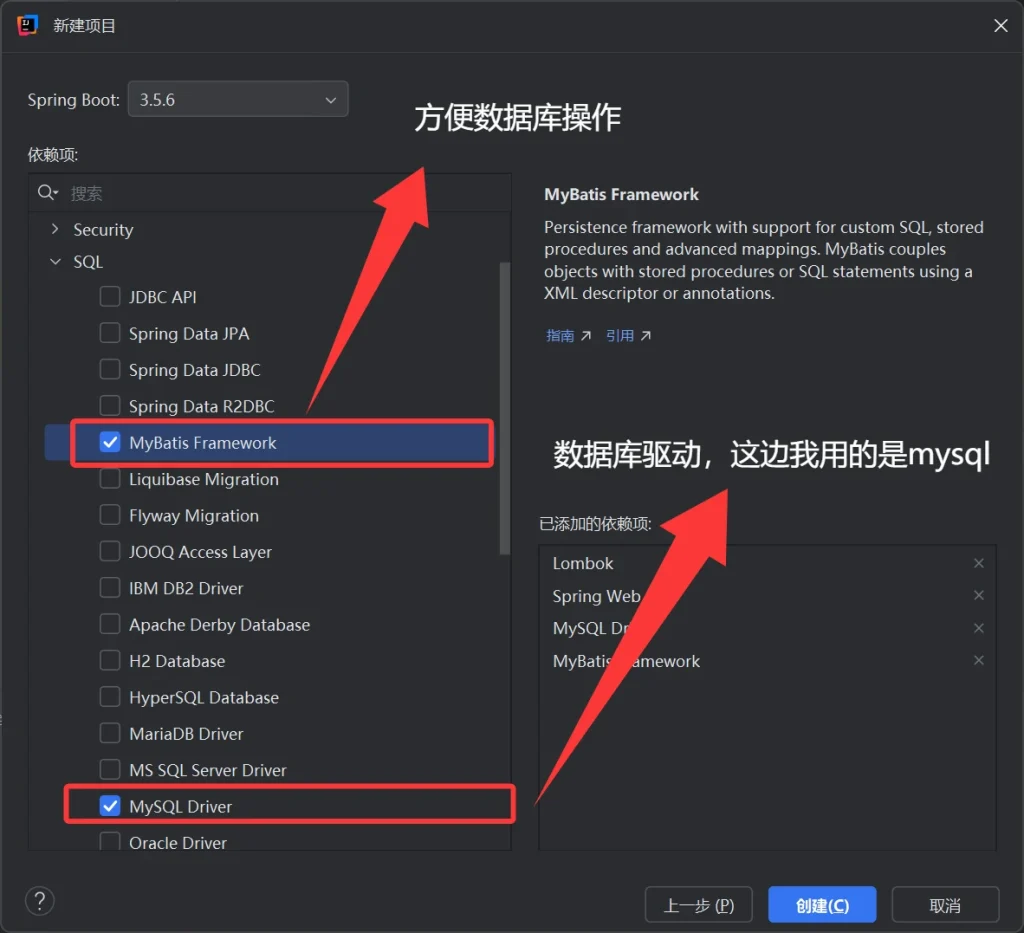Remove MyBatis Framework from added list
1024x933 pixels.
coord(978,660)
